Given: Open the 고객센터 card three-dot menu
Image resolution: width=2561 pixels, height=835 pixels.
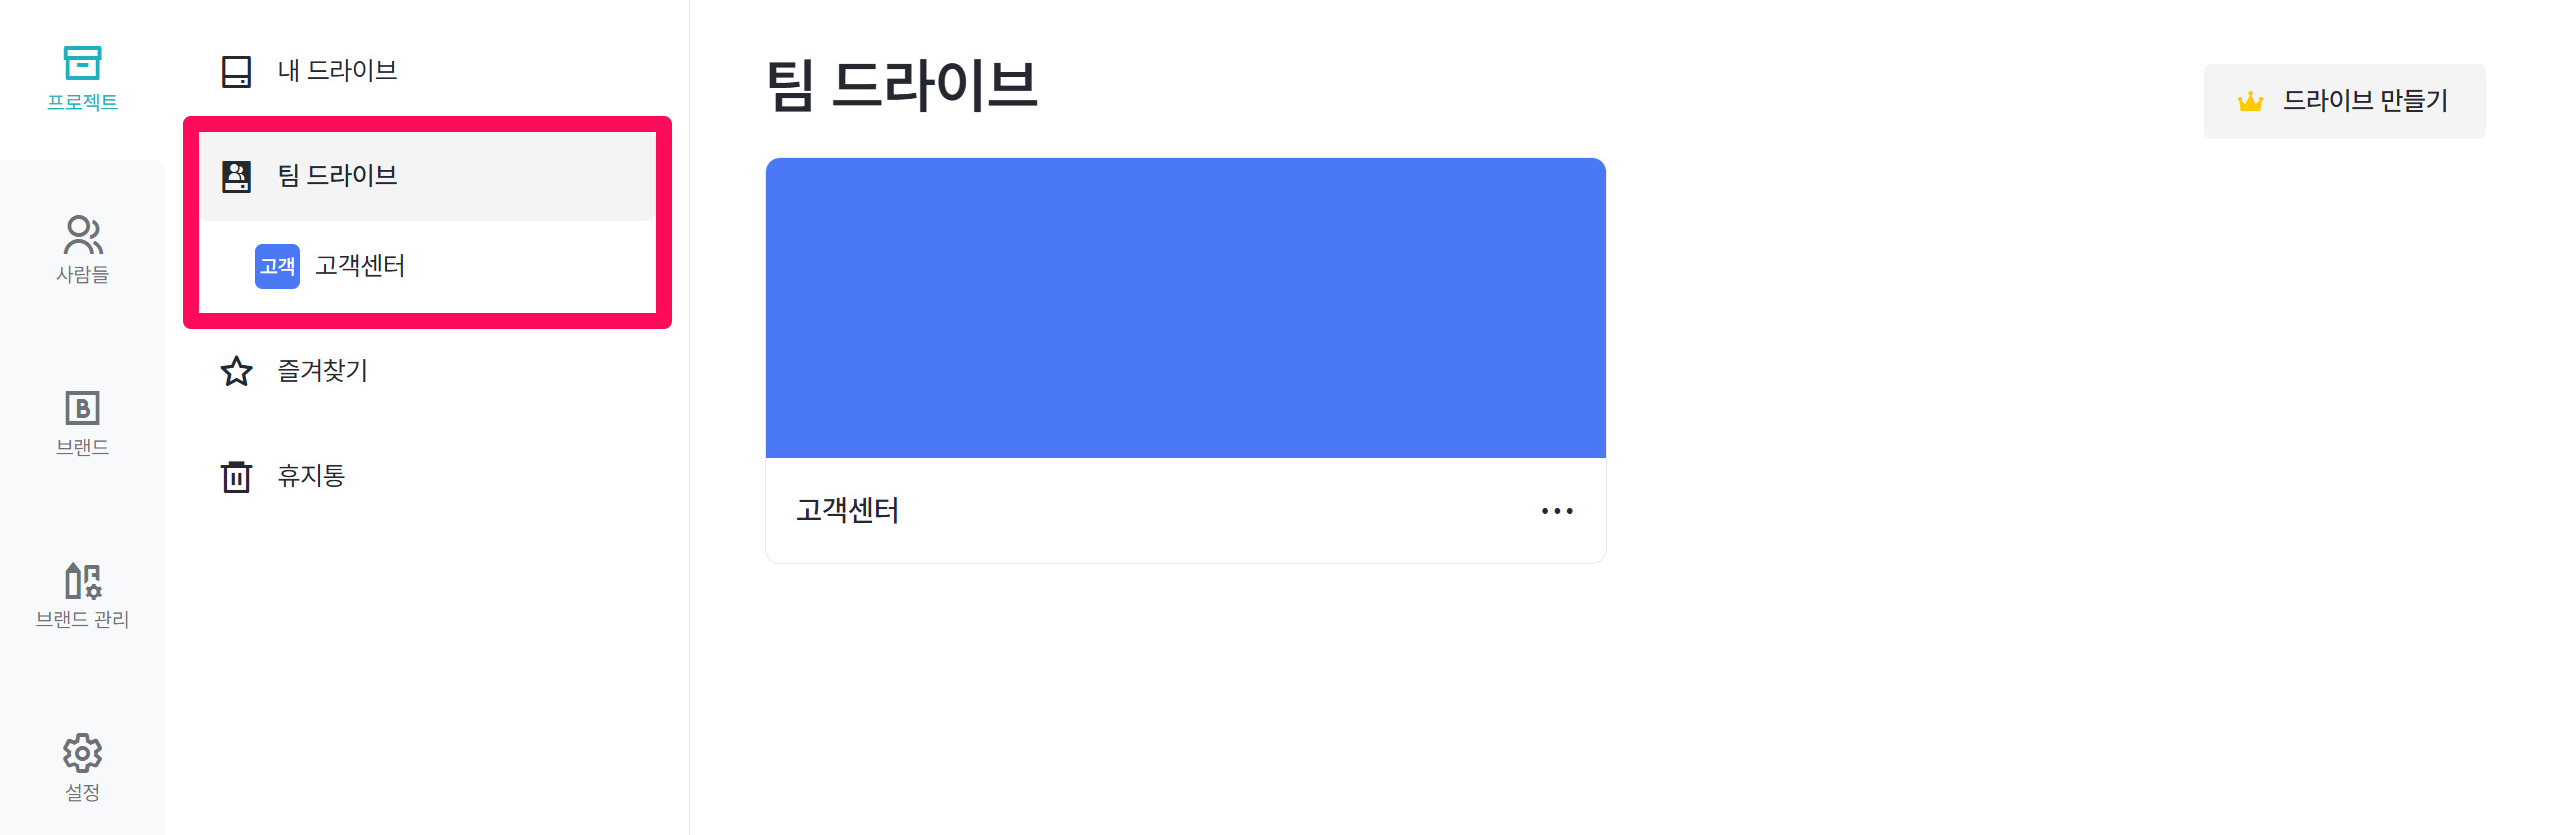Looking at the screenshot, I should [x=1557, y=511].
